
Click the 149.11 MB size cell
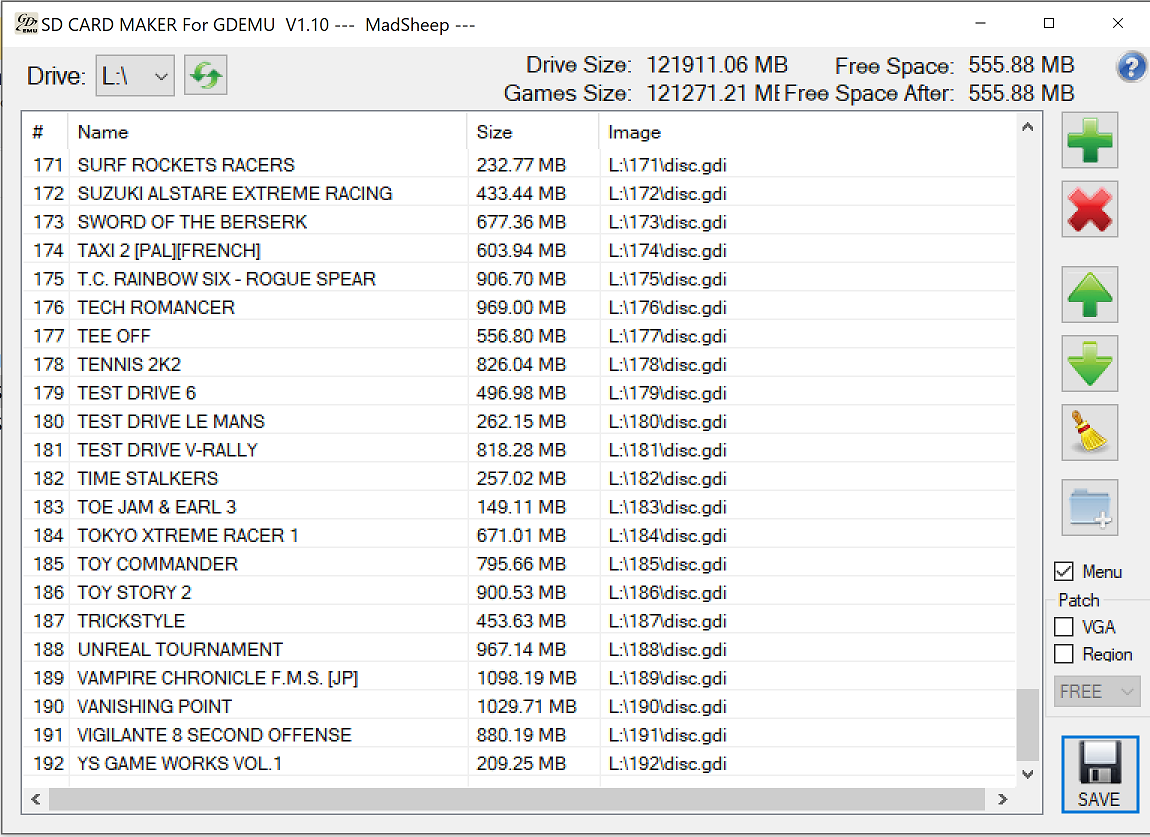click(521, 507)
